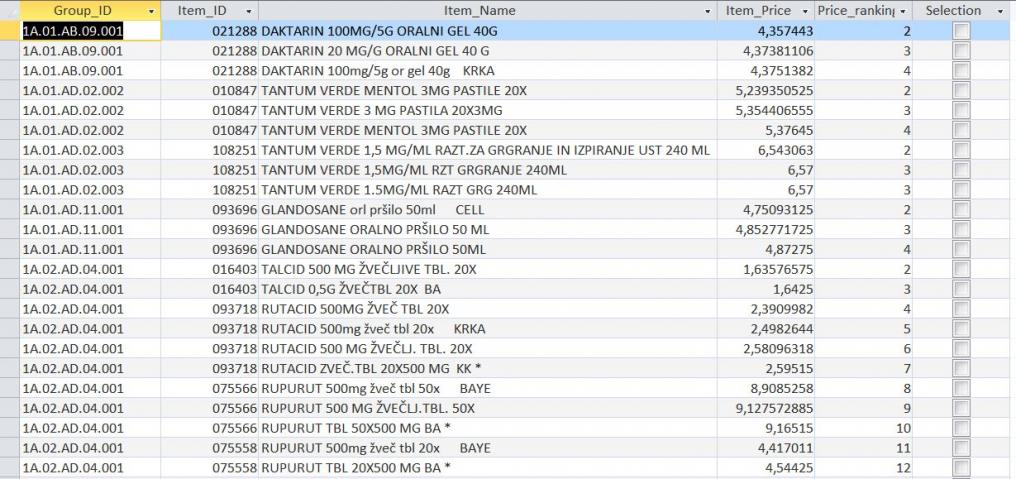Screen dimensions: 1016x479
Task: Check Selection for the row priced 5,37645
Action: 961,130
